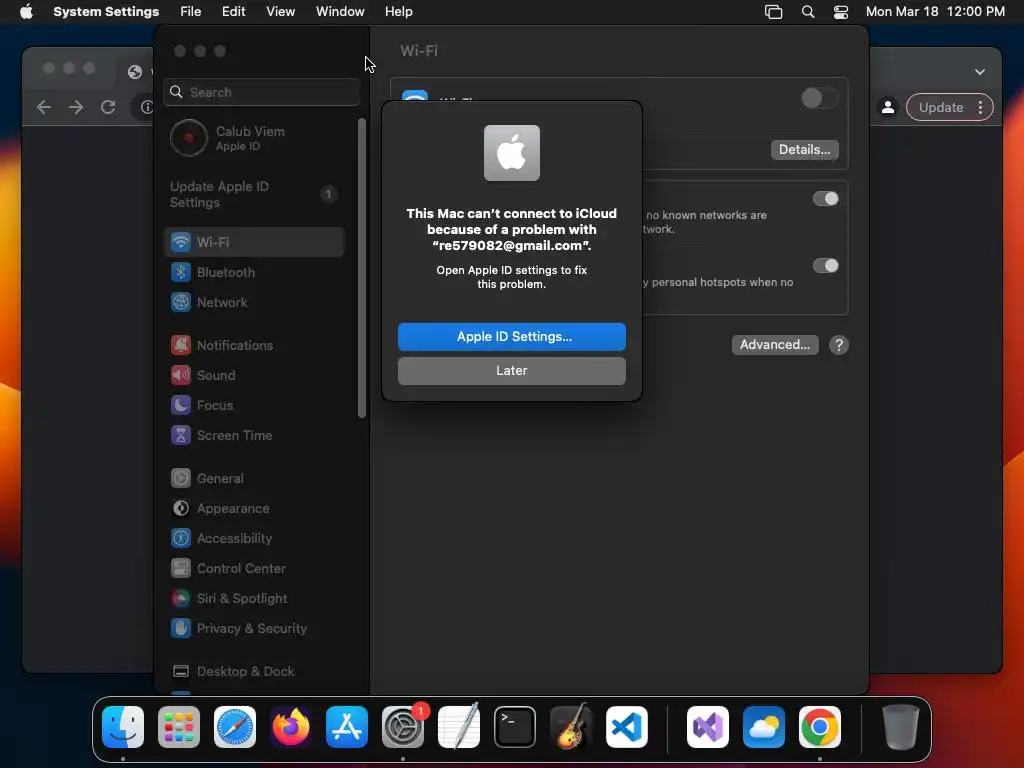Open Firefox from the Dock
The width and height of the screenshot is (1024, 768).
pyautogui.click(x=291, y=727)
